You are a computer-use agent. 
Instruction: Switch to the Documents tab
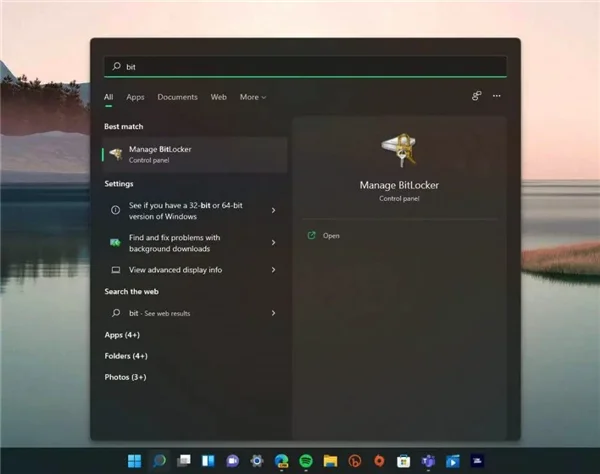coord(178,97)
